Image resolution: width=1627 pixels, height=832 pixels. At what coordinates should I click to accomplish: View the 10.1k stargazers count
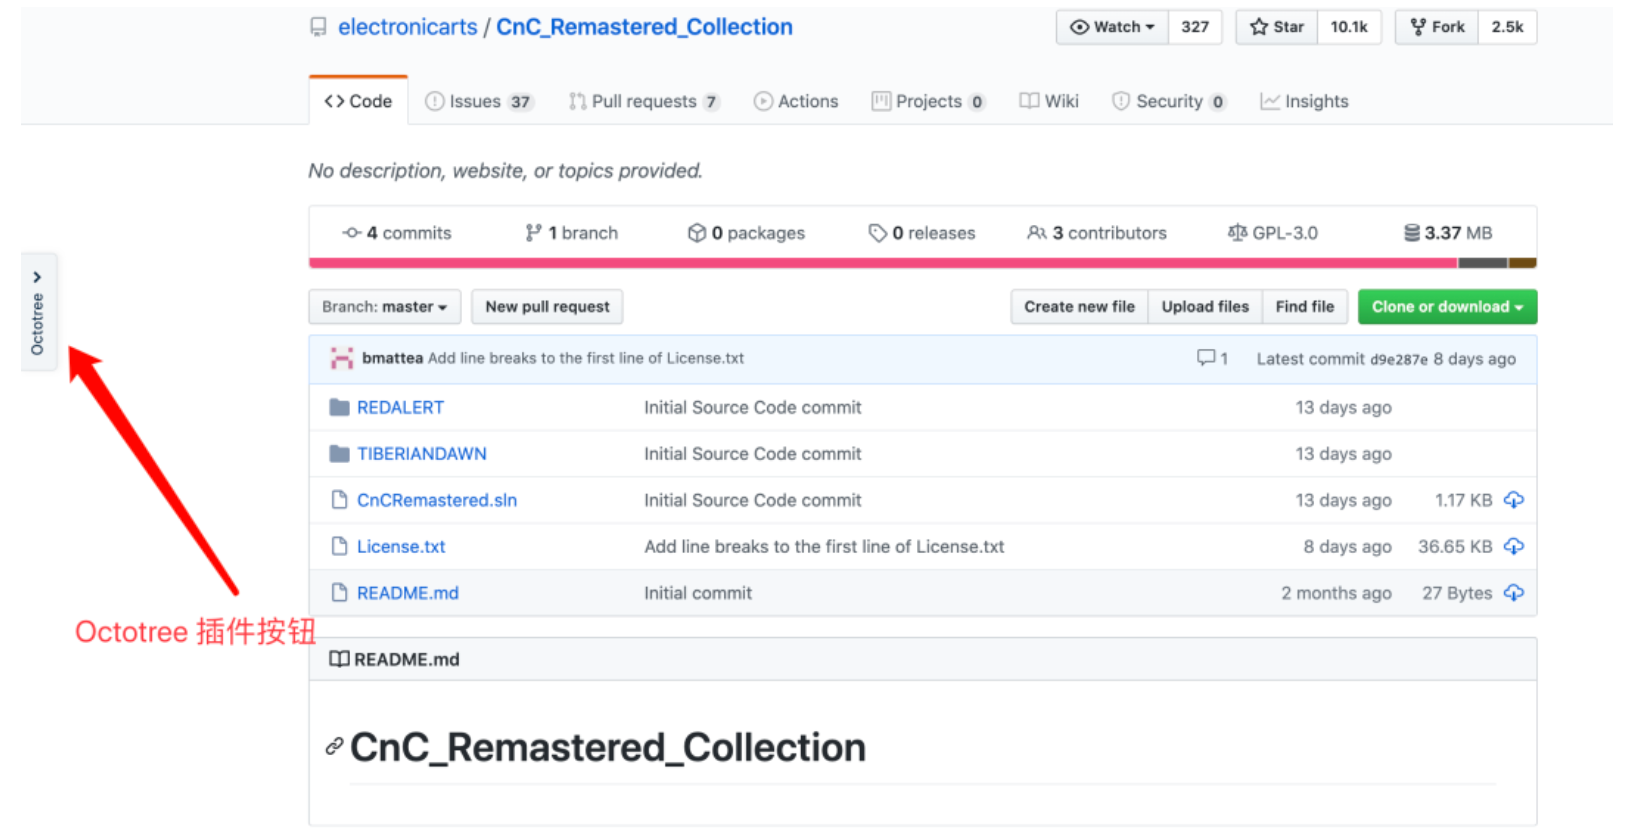pyautogui.click(x=1349, y=27)
